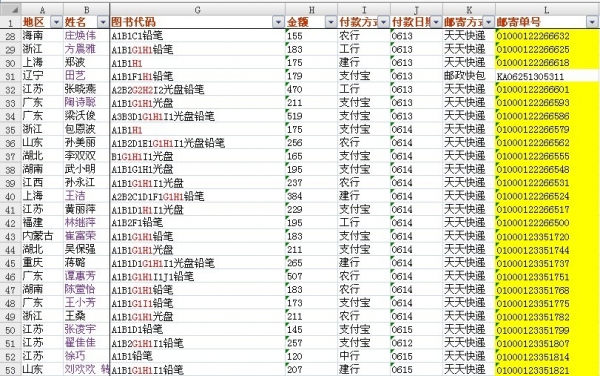Open the 付款日期 column filter dropdown
This screenshot has width=600, height=376.
pos(436,22)
